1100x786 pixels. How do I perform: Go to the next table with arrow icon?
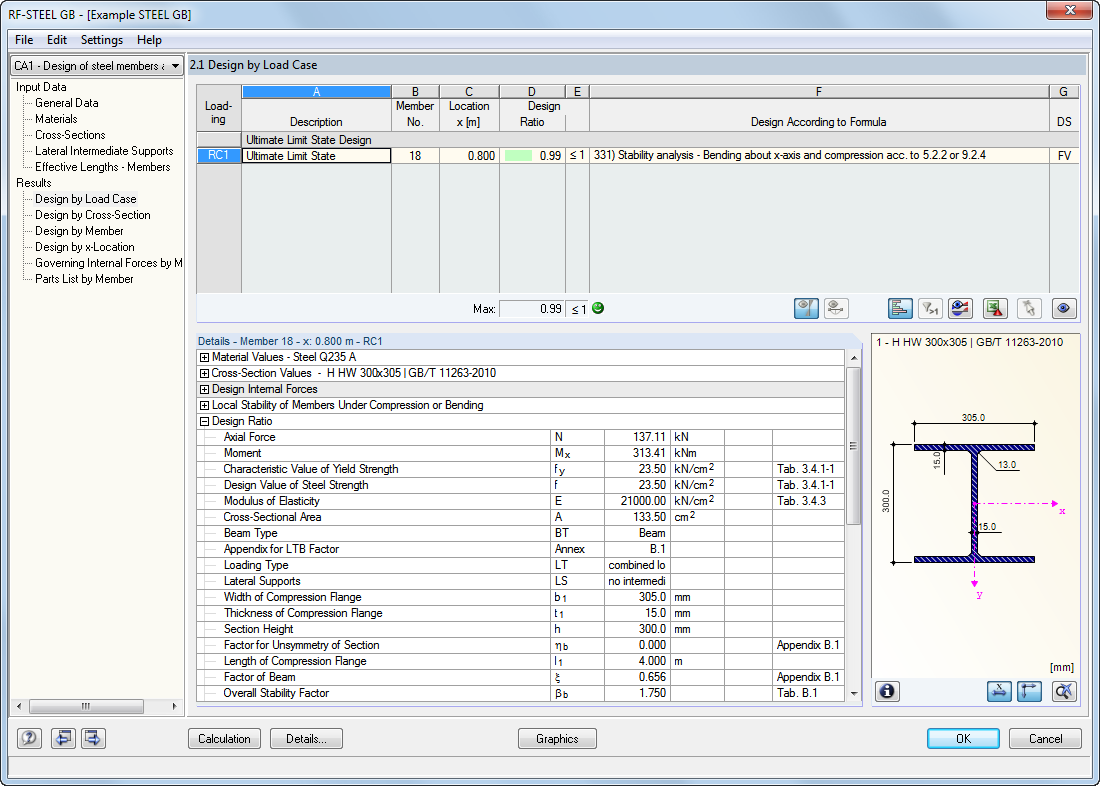[93, 738]
